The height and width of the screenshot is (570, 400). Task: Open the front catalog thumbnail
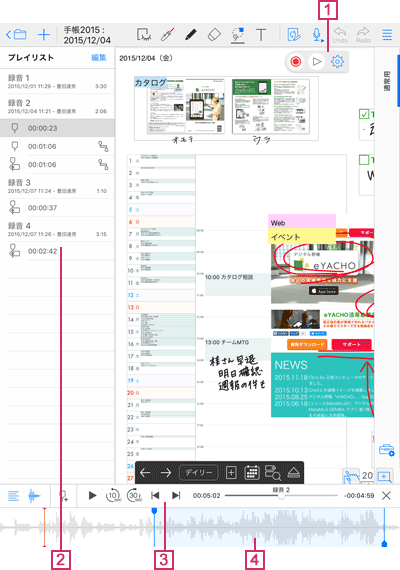(x=185, y=106)
